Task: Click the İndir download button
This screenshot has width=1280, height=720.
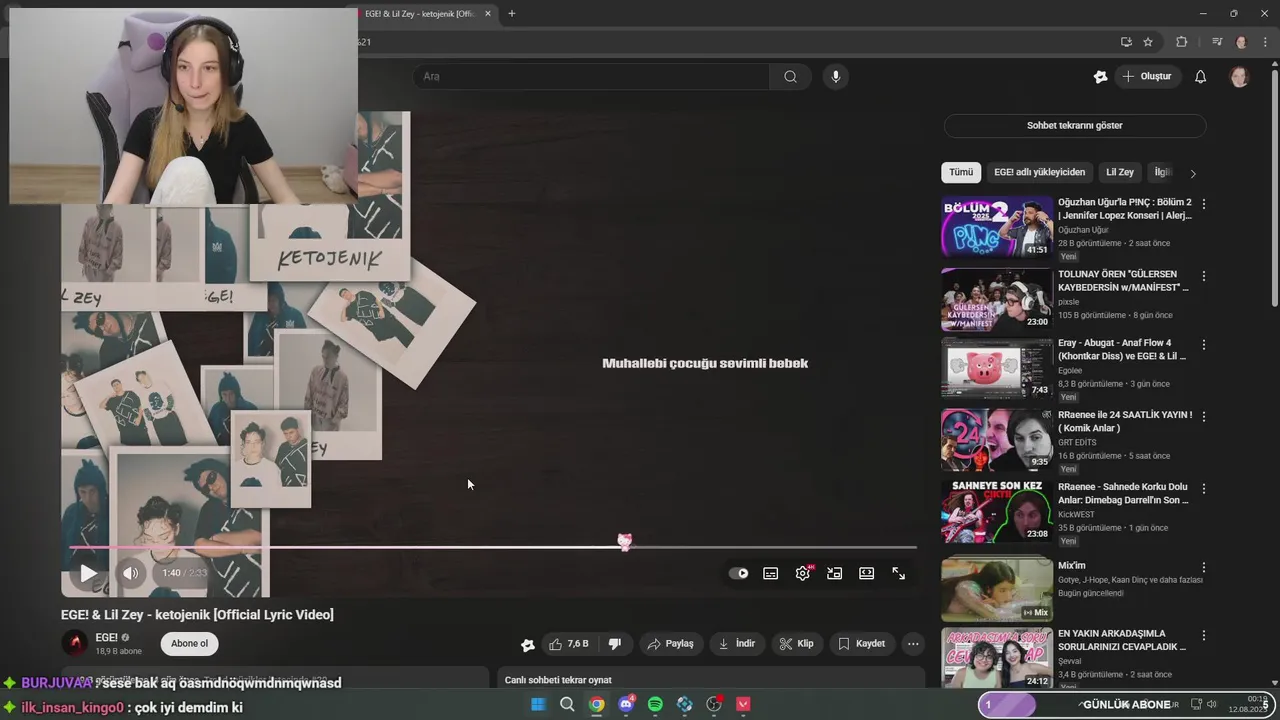Action: pos(737,644)
